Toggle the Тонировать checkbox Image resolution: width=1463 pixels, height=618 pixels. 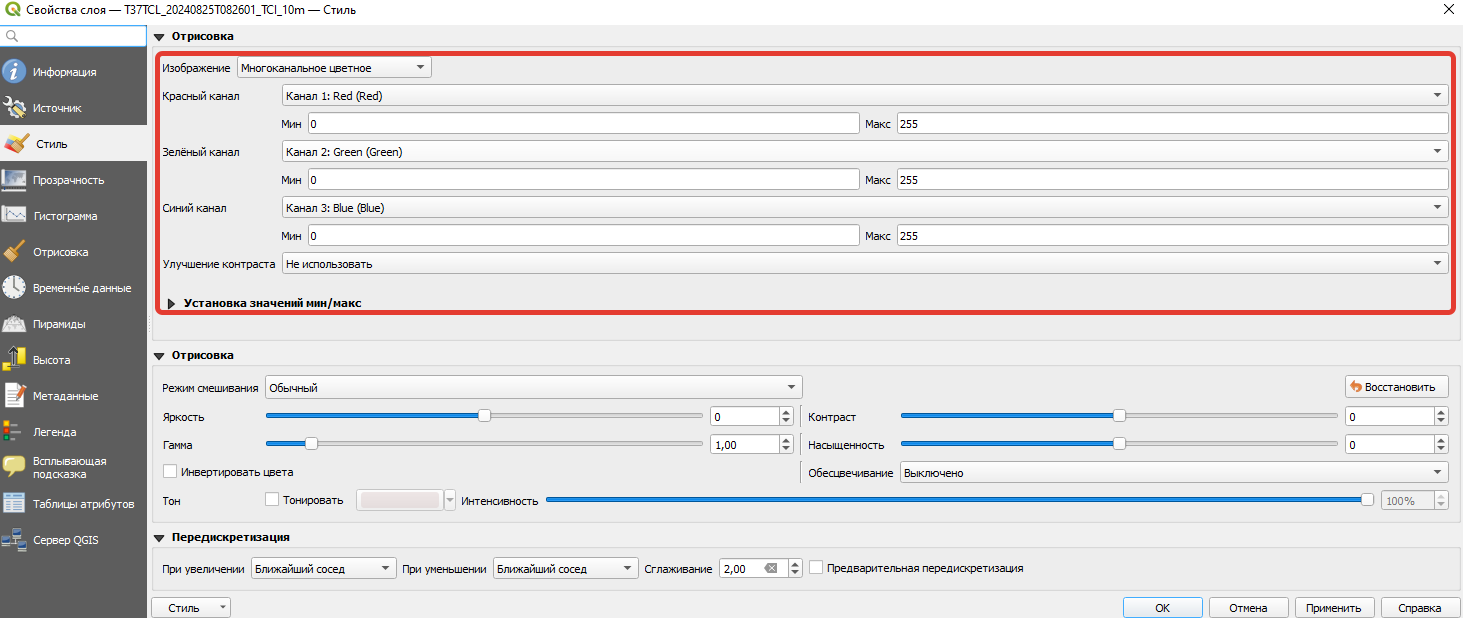(272, 499)
